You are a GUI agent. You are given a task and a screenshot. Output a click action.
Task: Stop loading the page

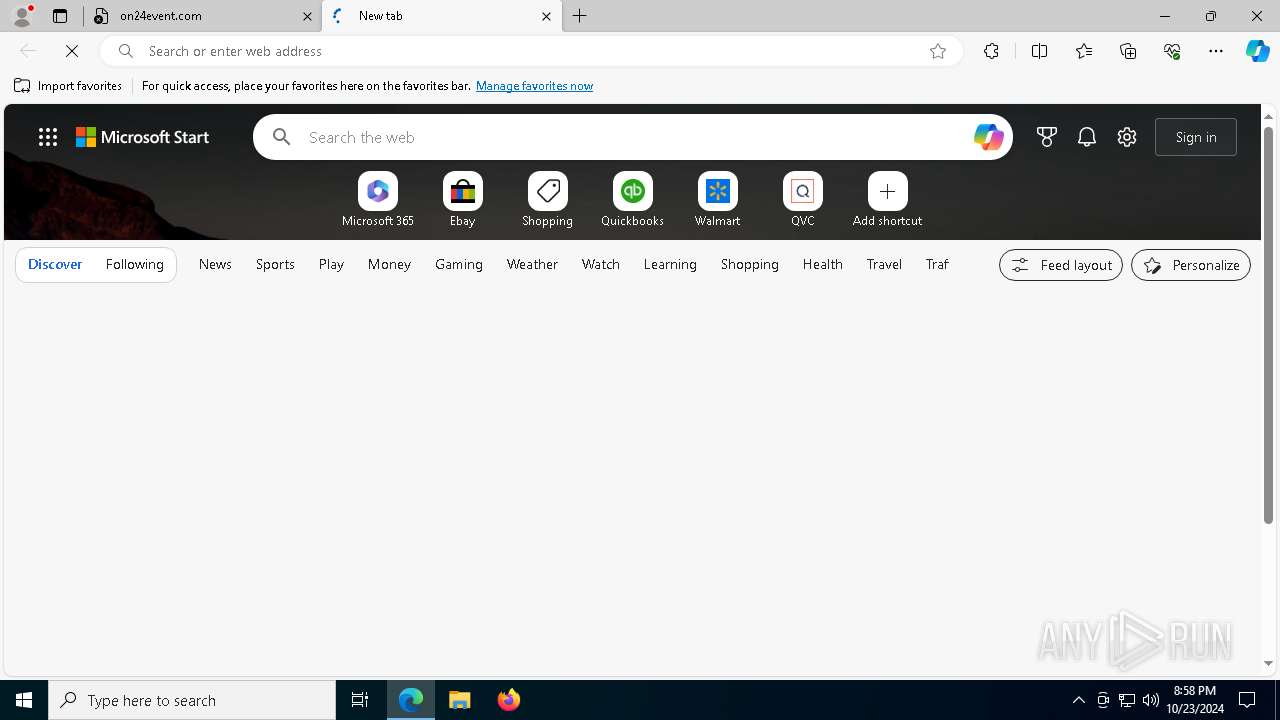point(72,51)
